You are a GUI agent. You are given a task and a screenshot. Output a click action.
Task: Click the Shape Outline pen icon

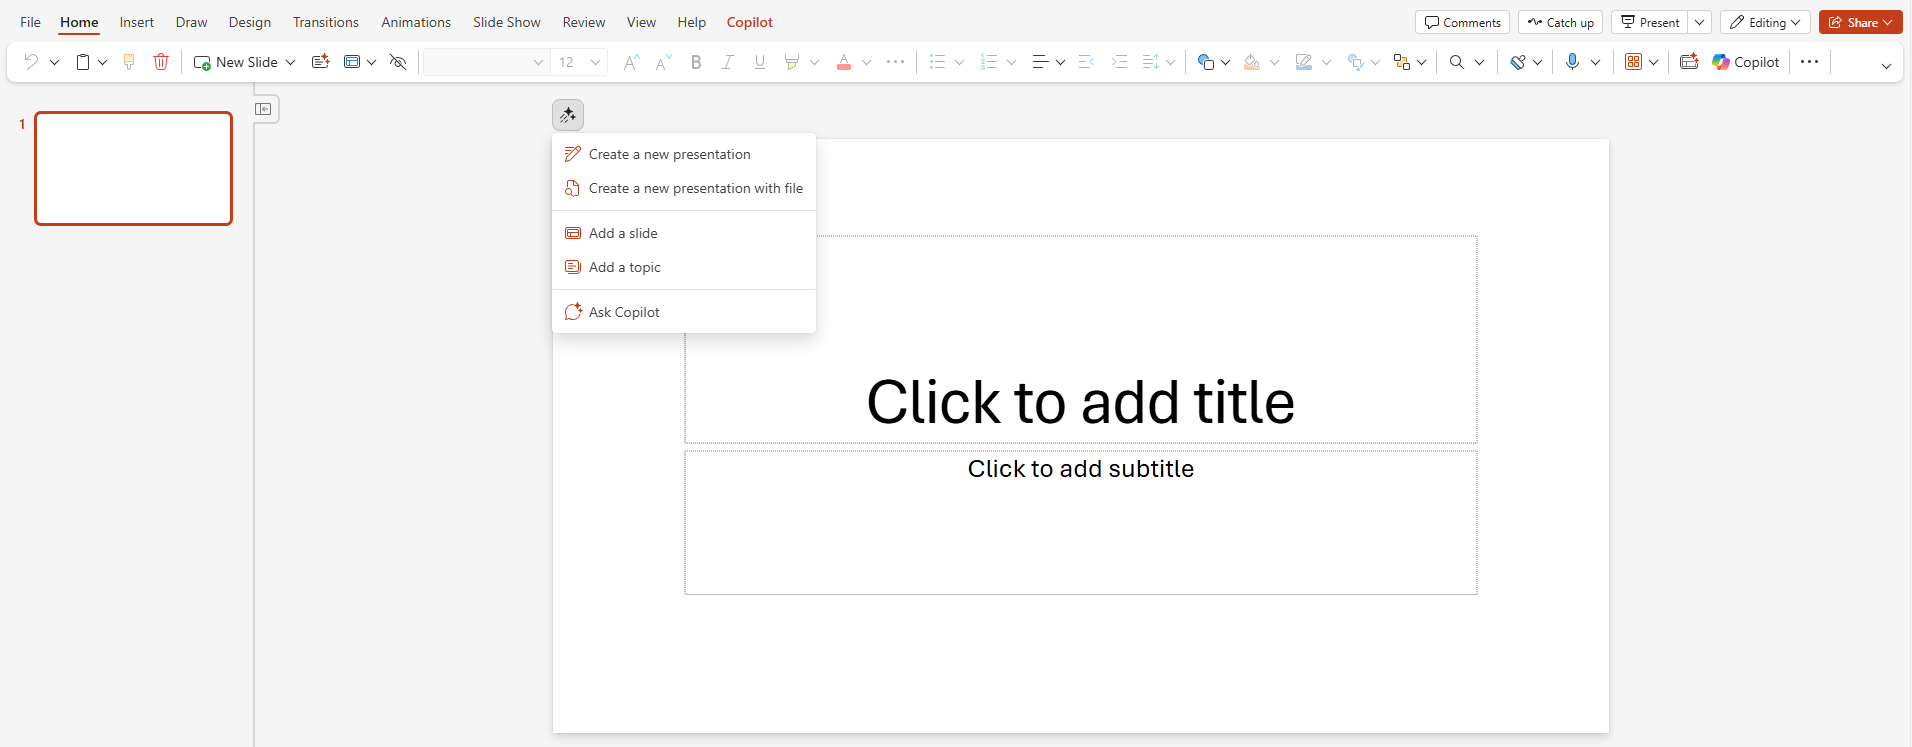[x=1303, y=62]
